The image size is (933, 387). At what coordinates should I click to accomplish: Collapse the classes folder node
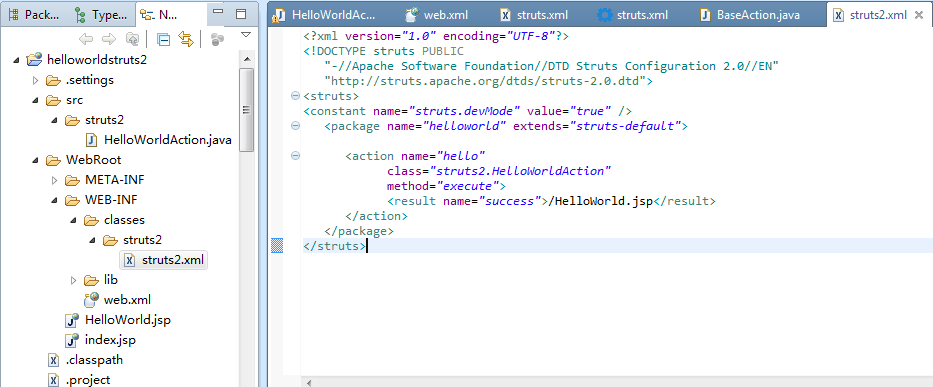click(73, 220)
